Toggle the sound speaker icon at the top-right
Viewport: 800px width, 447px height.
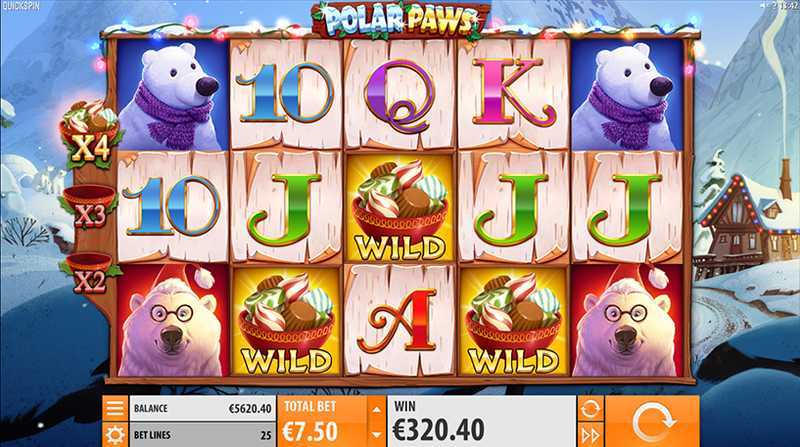click(764, 5)
